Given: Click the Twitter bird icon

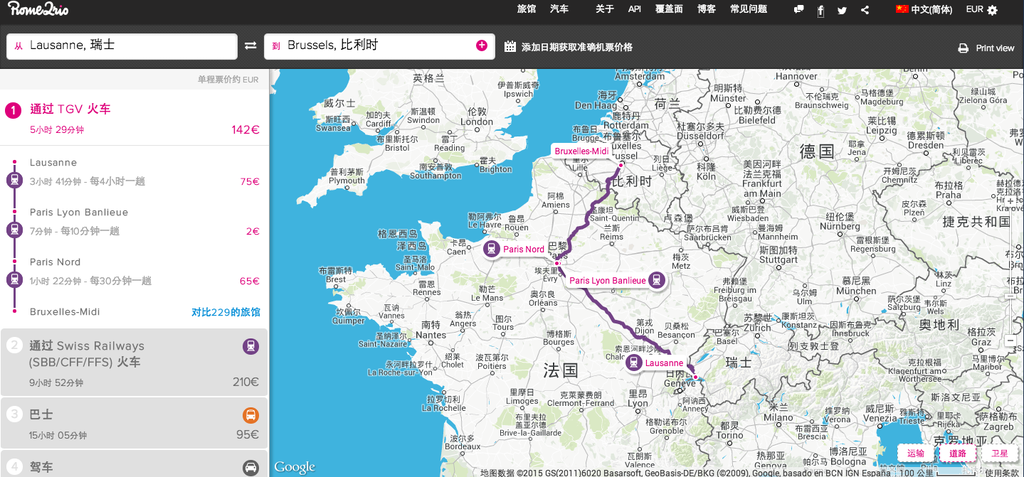Looking at the screenshot, I should pos(842,10).
